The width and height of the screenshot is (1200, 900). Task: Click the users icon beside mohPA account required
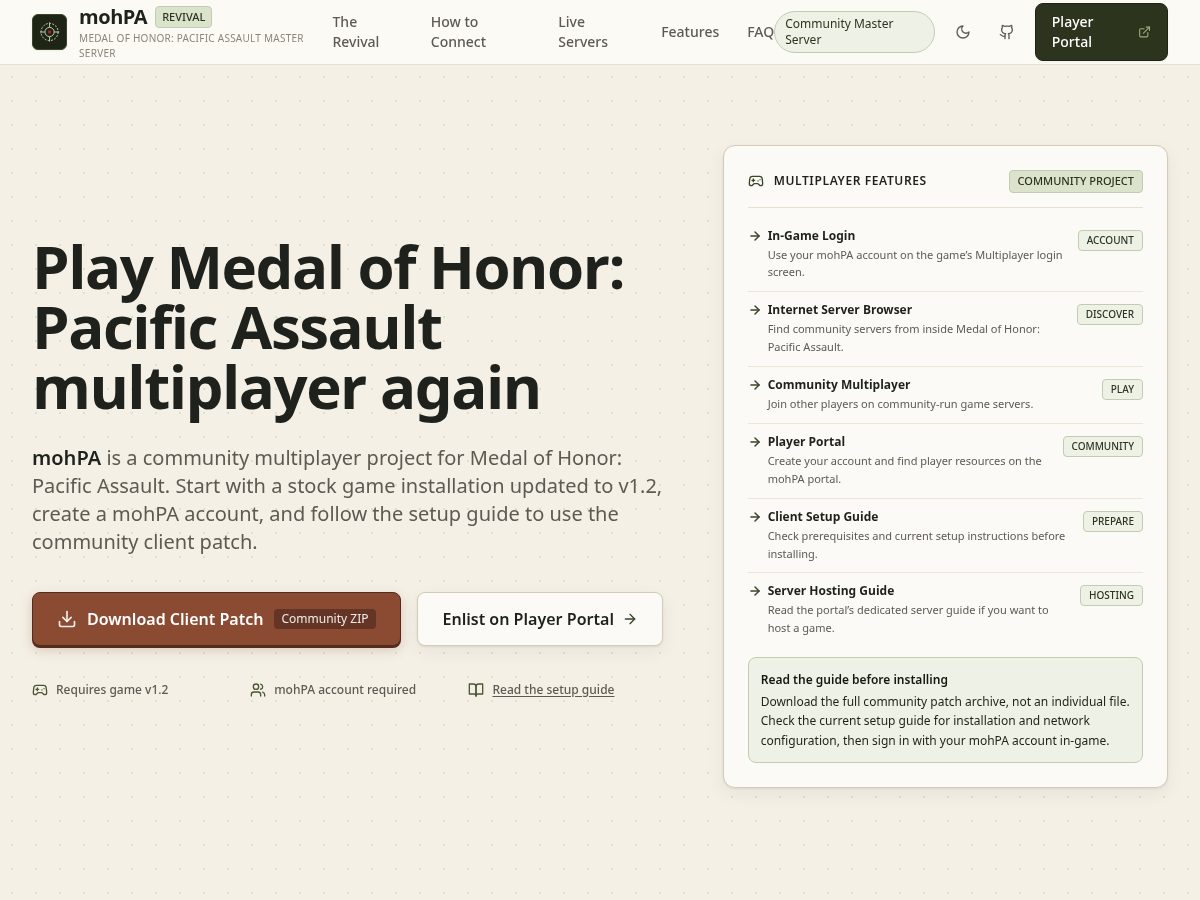click(258, 690)
